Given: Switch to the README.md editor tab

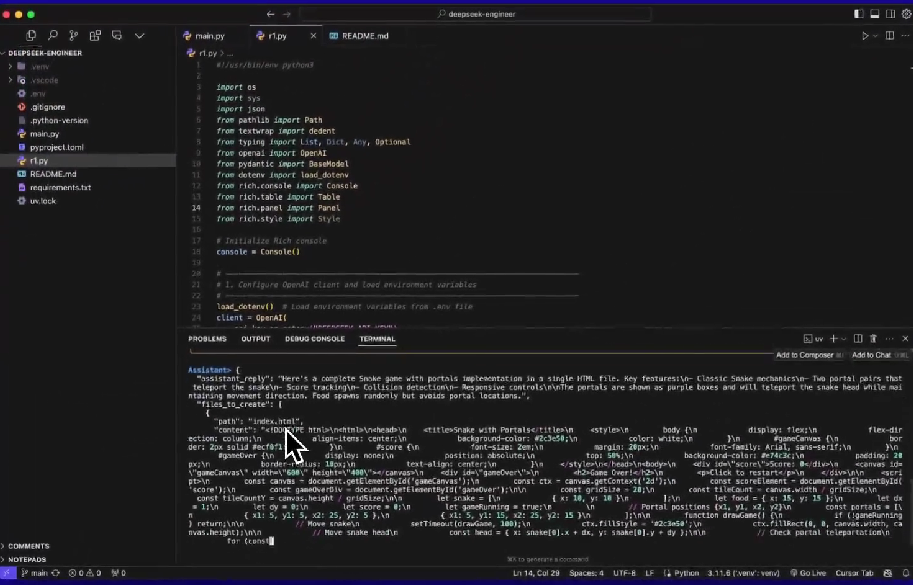Looking at the screenshot, I should (359, 36).
